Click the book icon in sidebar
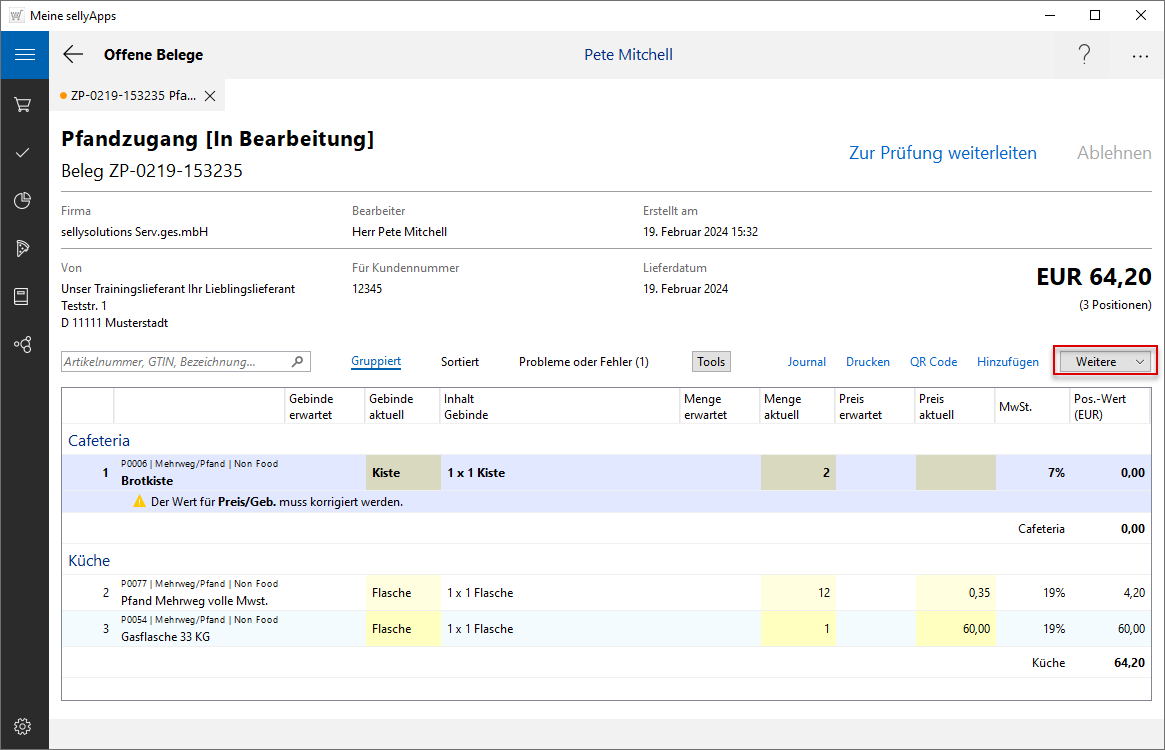1165x750 pixels. [24, 296]
